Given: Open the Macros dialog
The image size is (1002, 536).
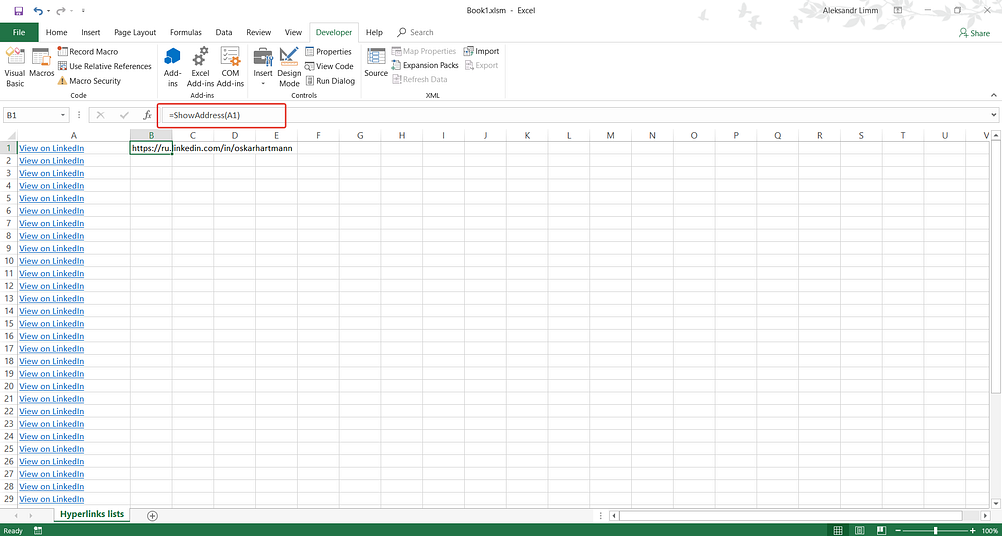Looking at the screenshot, I should pos(42,63).
